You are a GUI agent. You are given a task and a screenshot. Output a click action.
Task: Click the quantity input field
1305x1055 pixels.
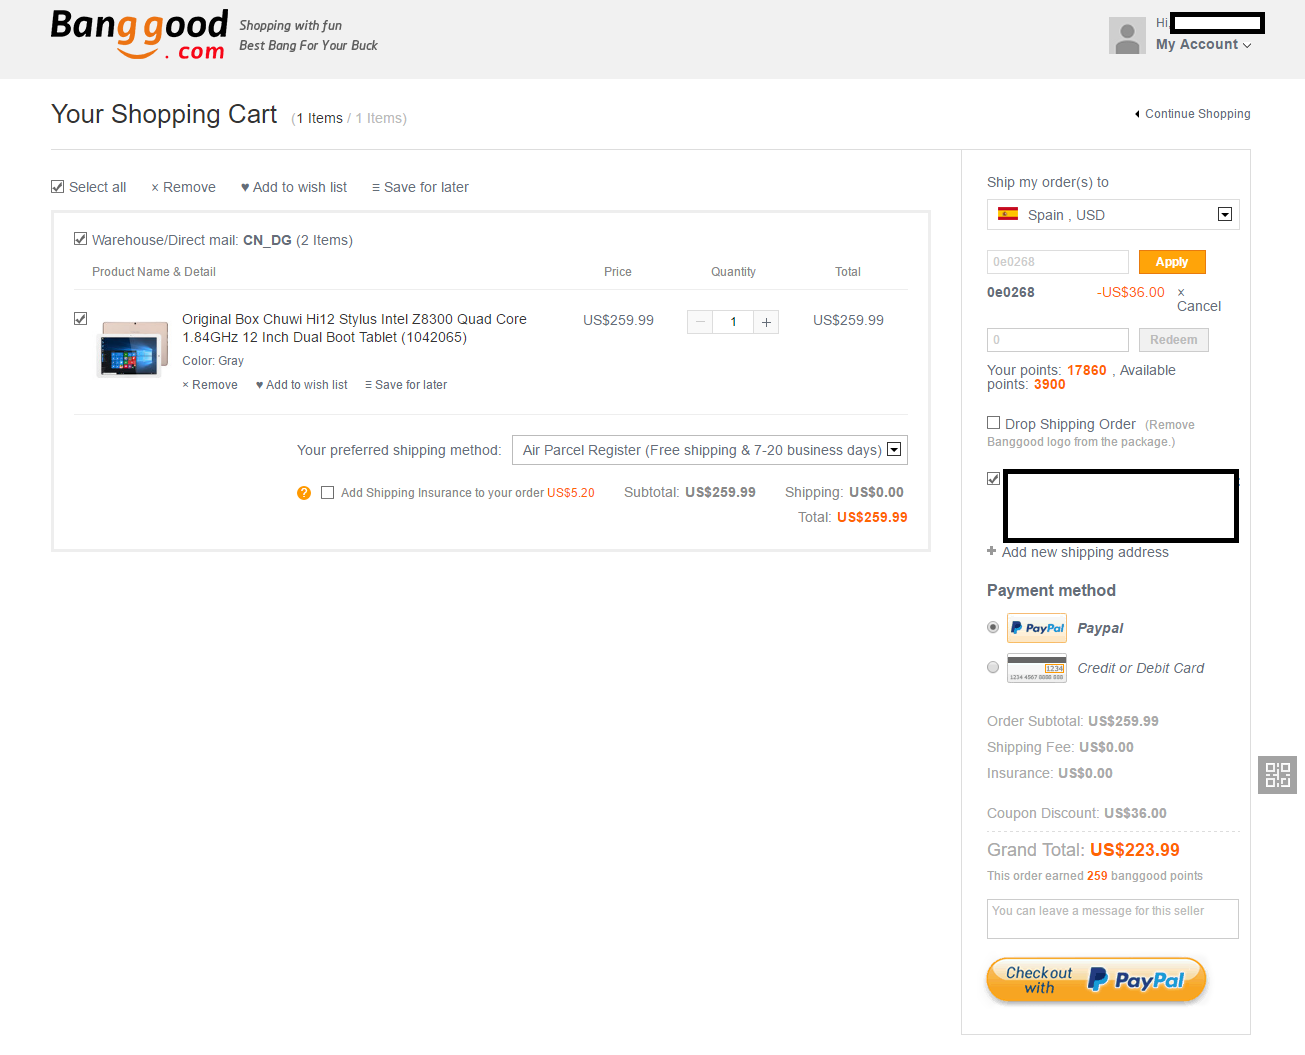tap(733, 322)
